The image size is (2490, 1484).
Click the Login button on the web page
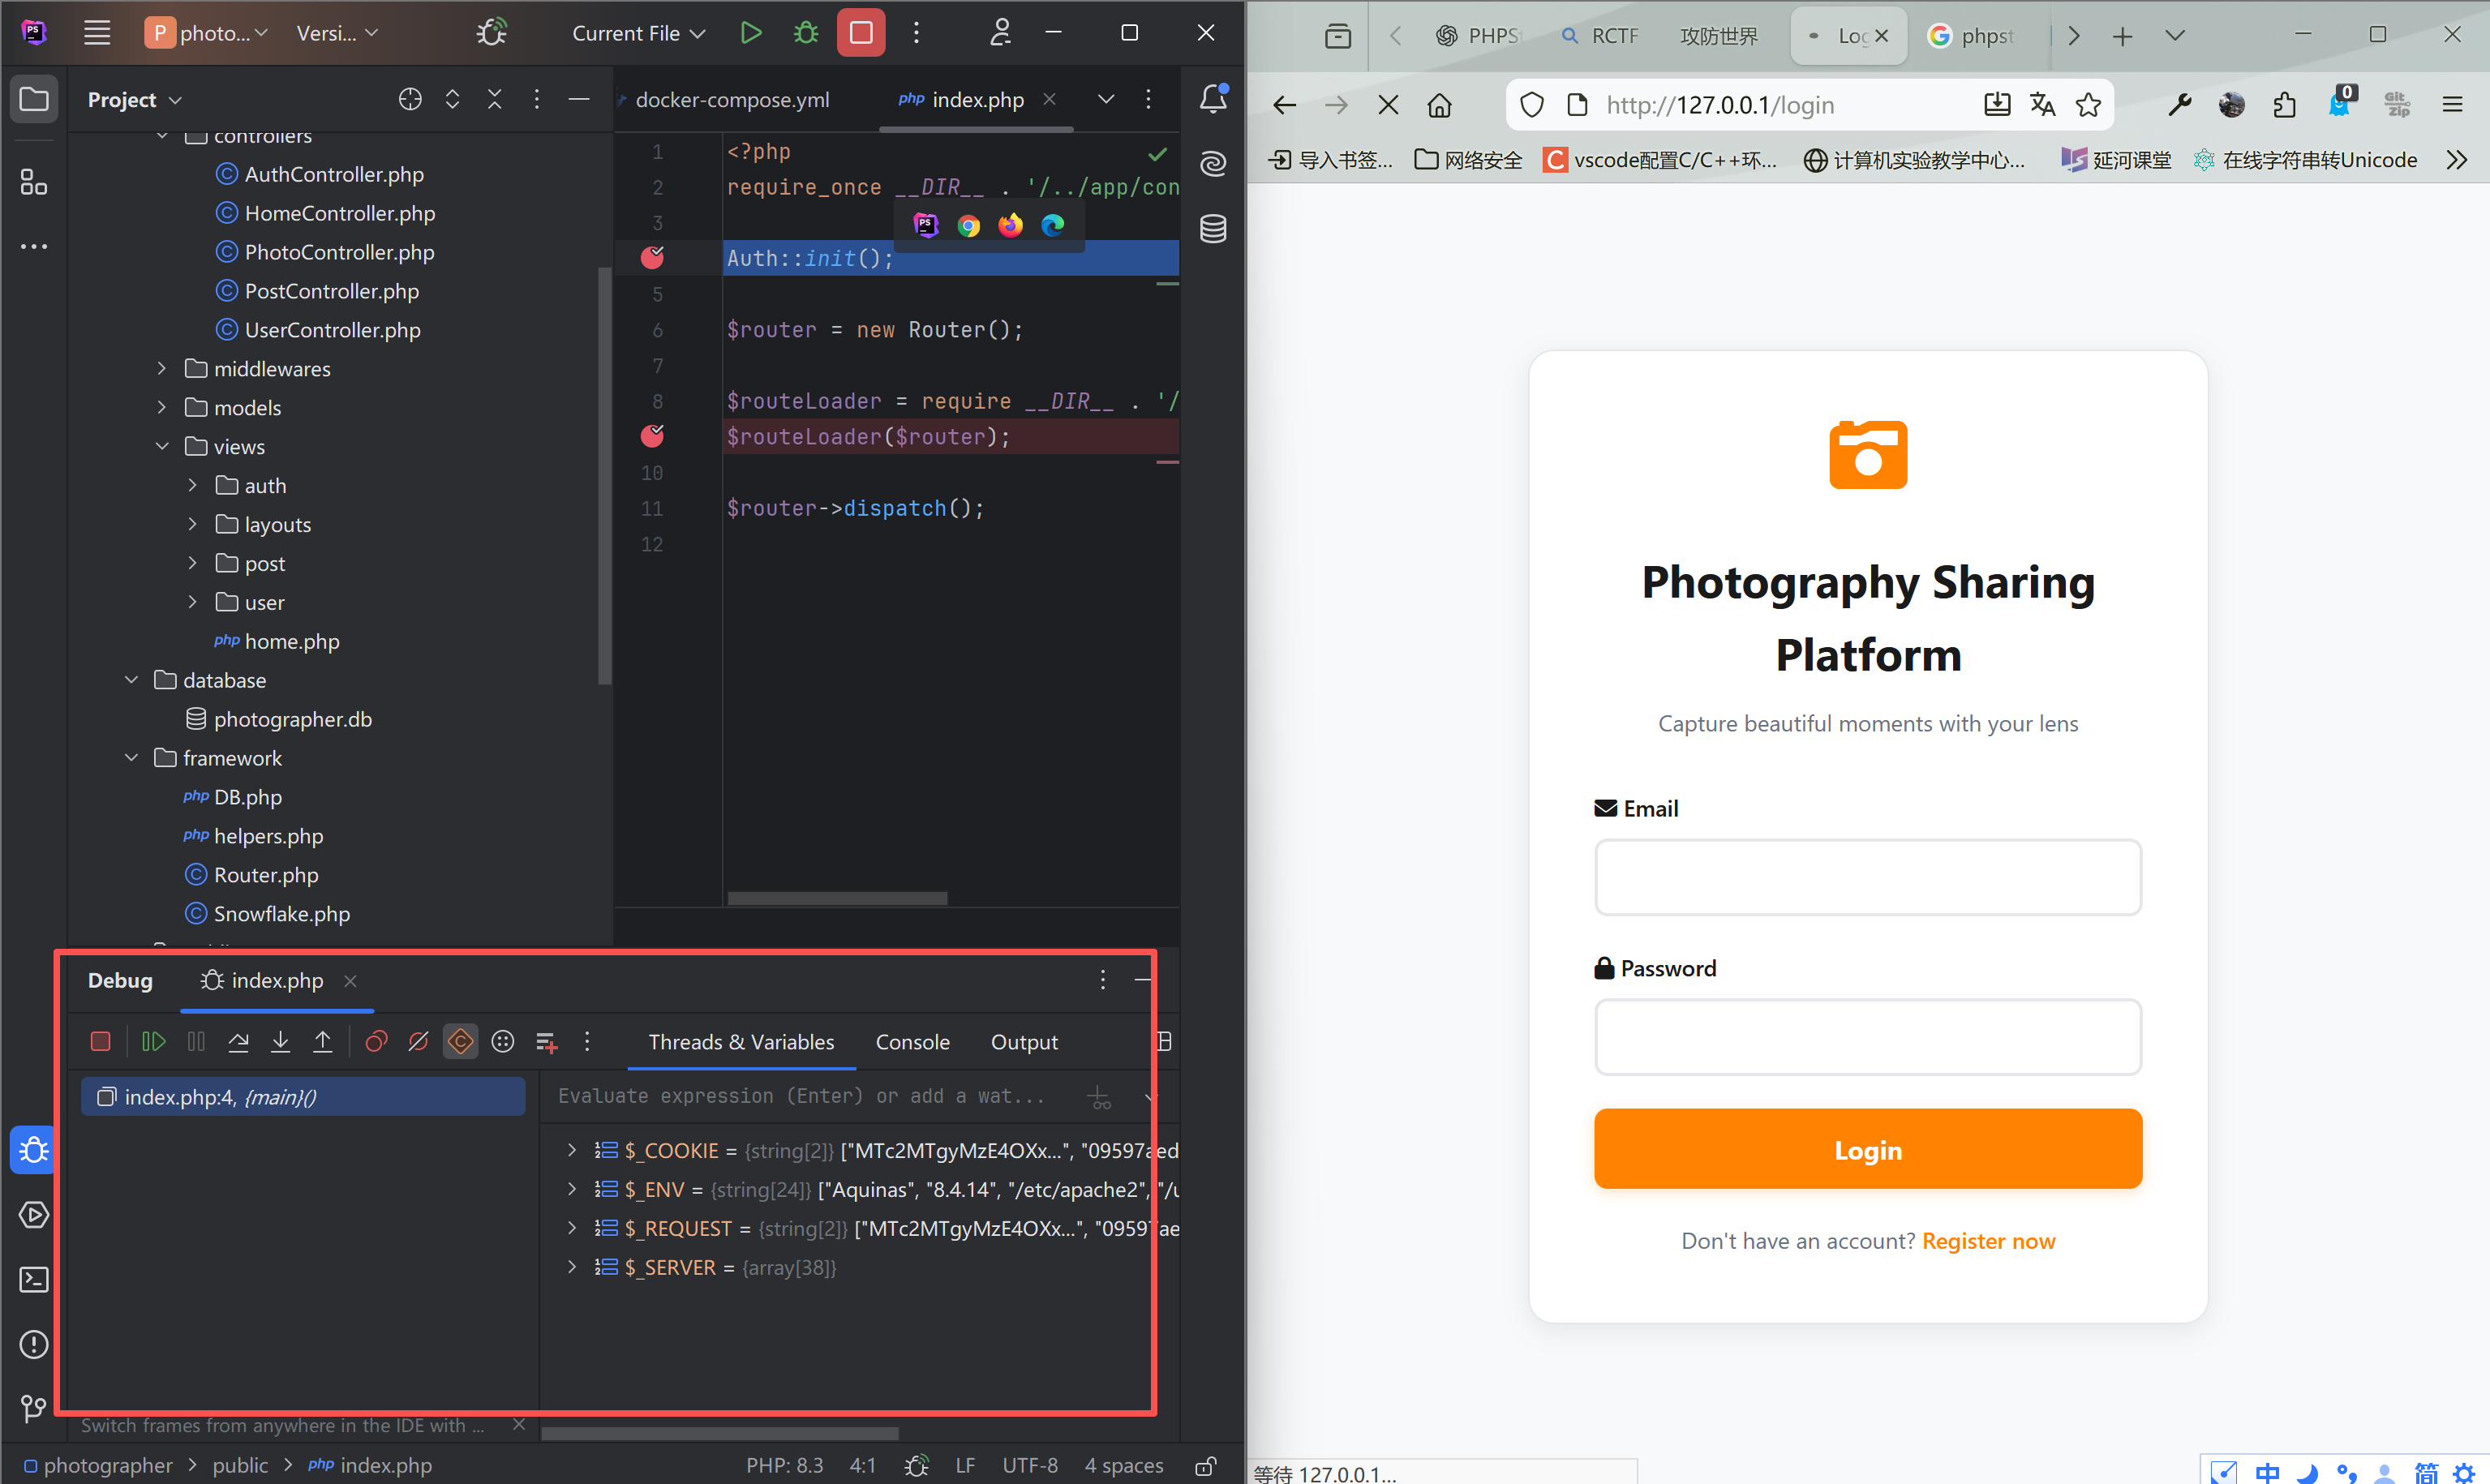1866,1149
